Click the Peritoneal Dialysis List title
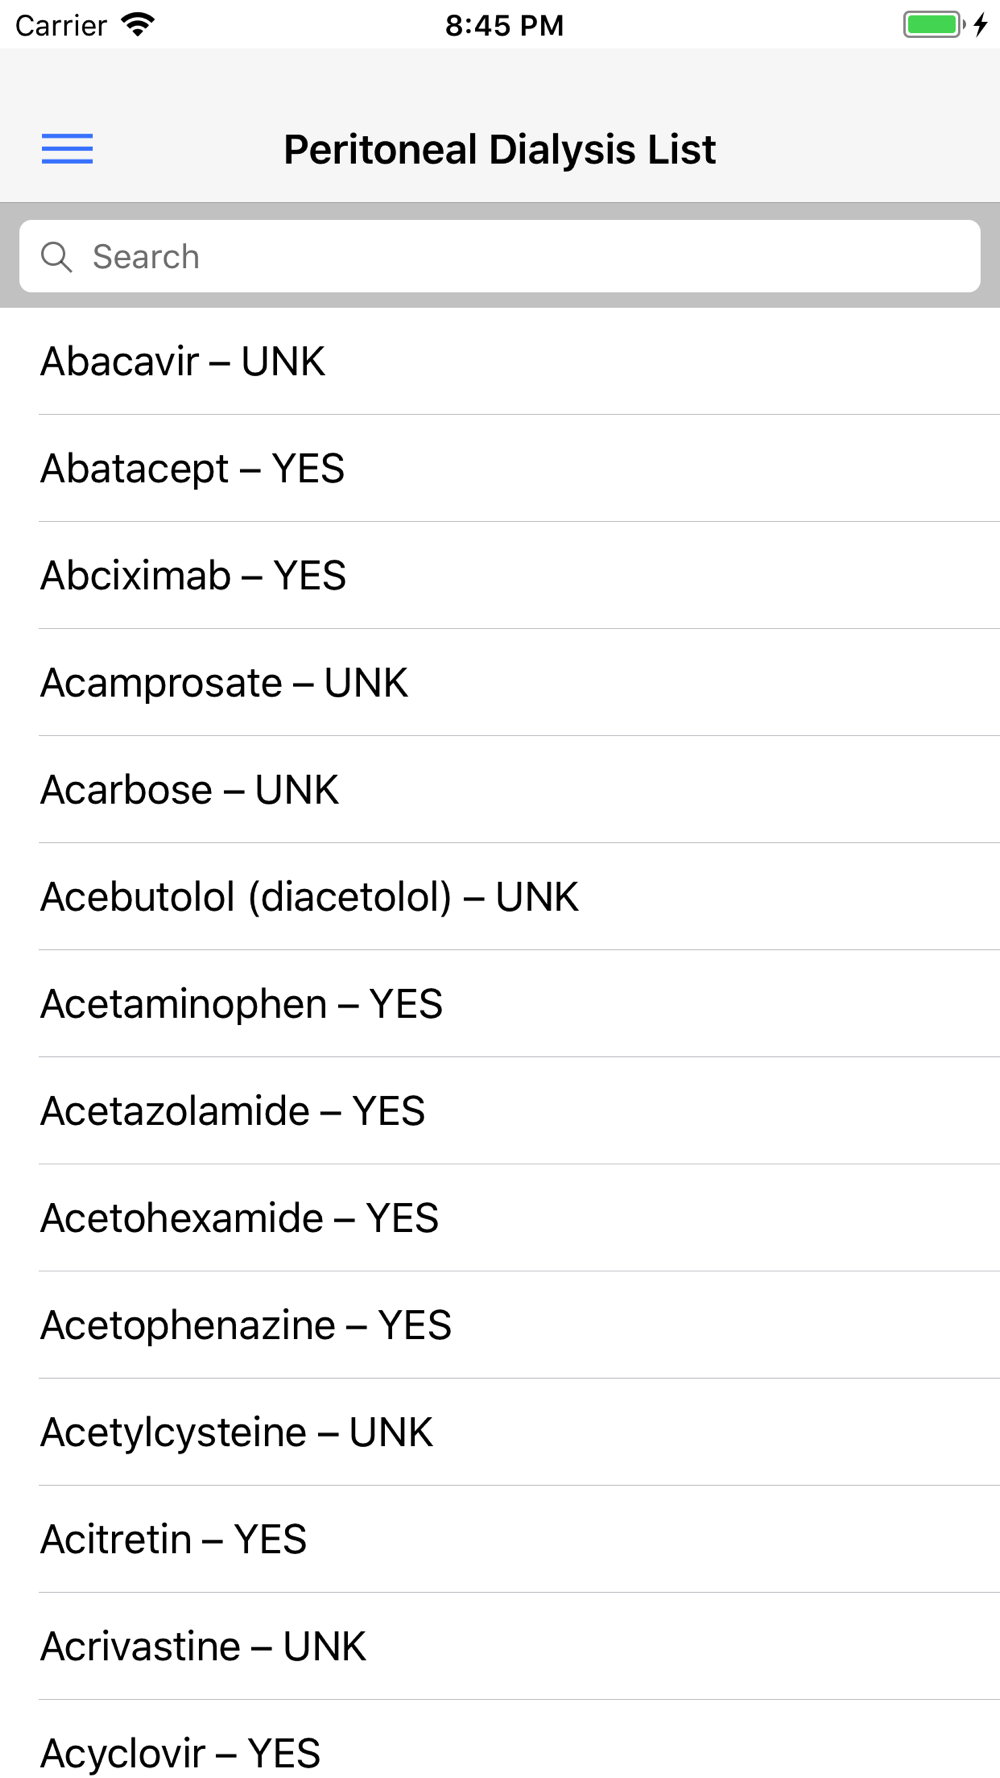The height and width of the screenshot is (1778, 1000). [x=499, y=150]
